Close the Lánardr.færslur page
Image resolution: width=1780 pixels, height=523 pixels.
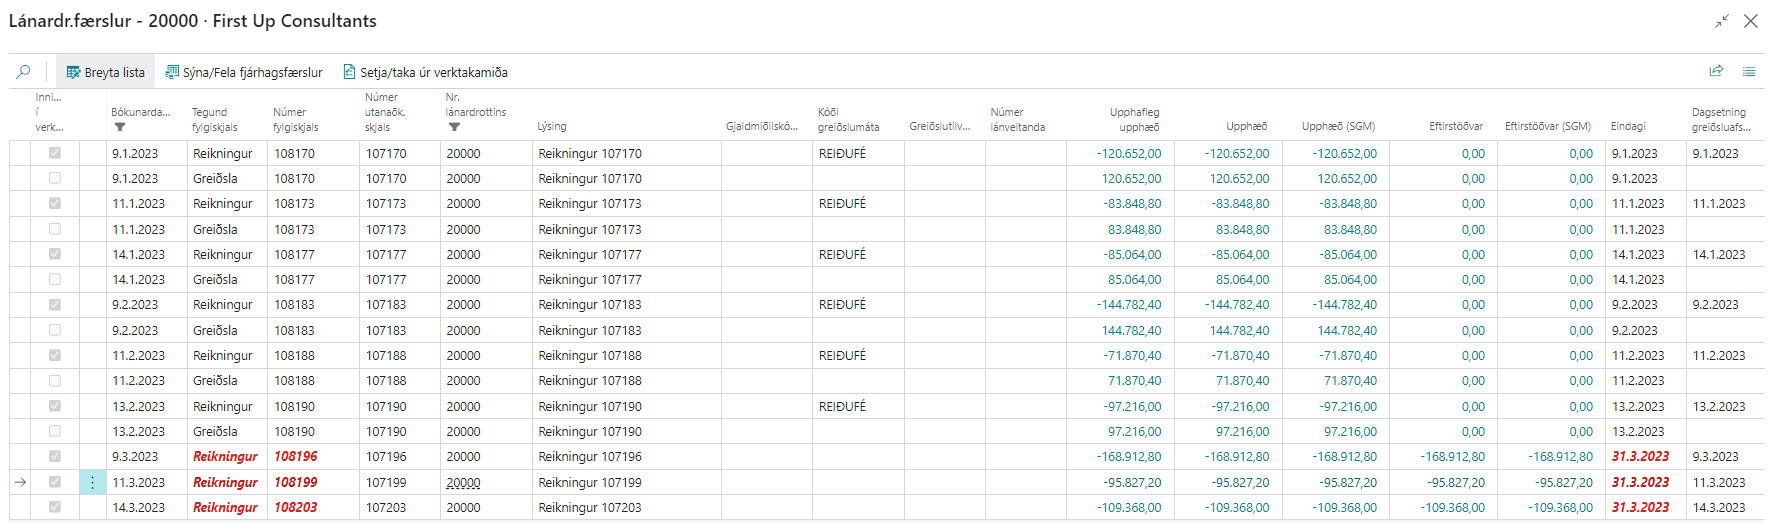click(1750, 21)
